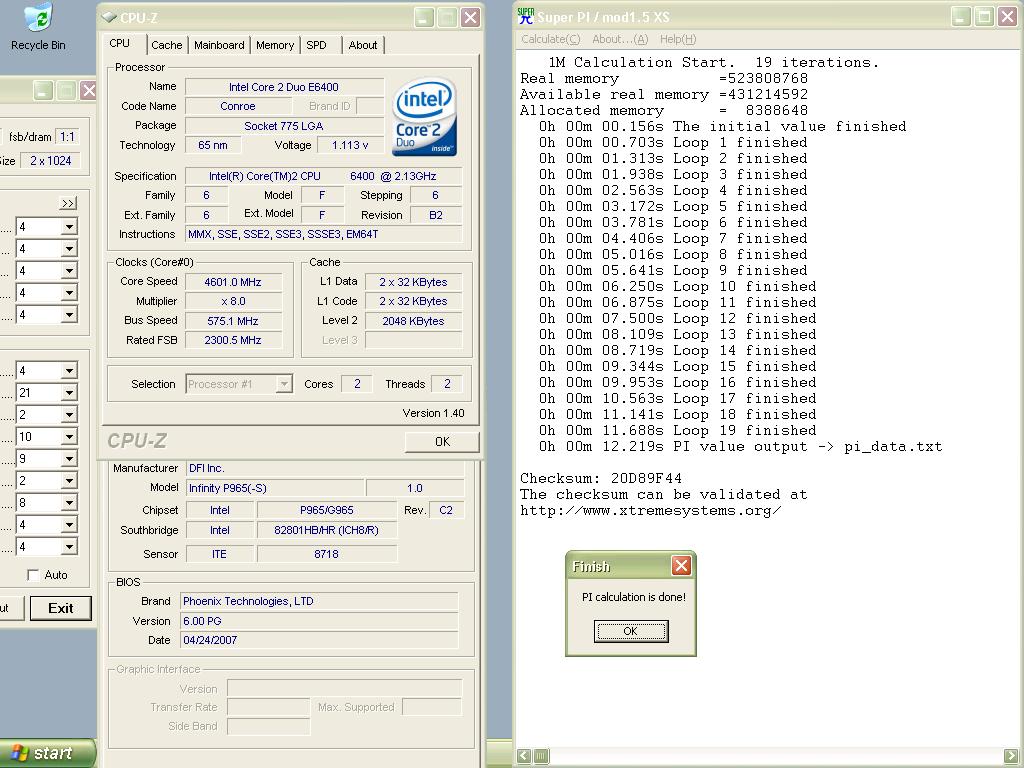Click the Super PI title bar icon

(525, 16)
